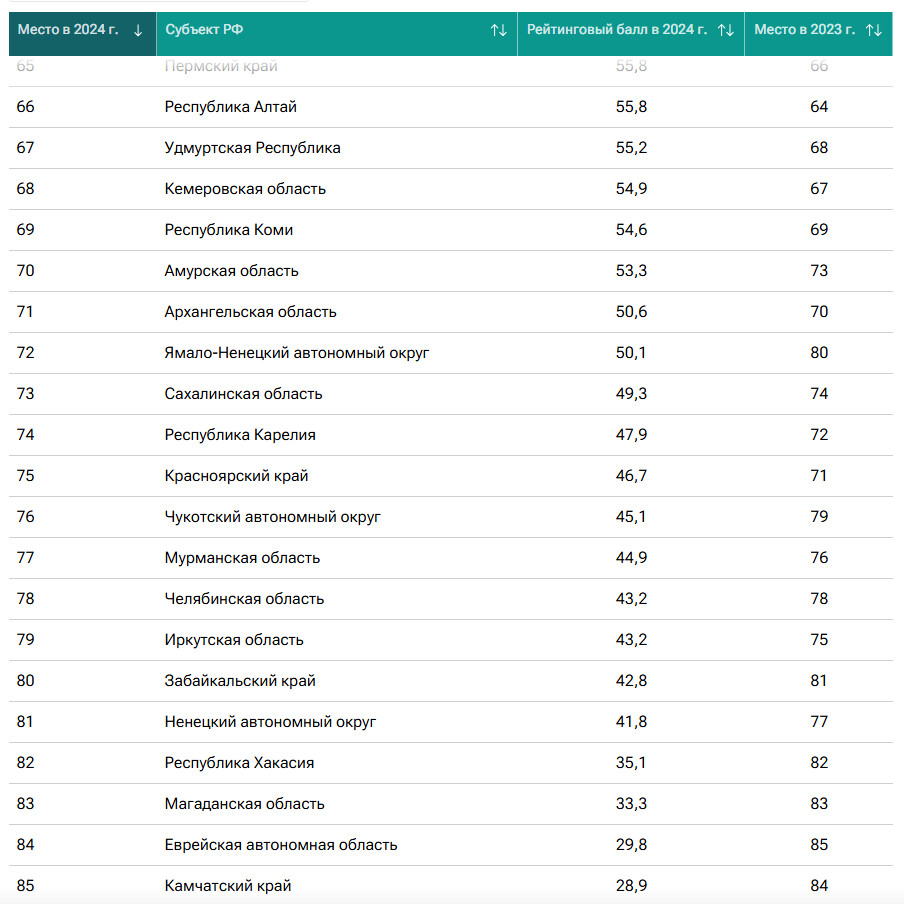Click Забайкальский край in the table
The height and width of the screenshot is (904, 904).
(240, 681)
